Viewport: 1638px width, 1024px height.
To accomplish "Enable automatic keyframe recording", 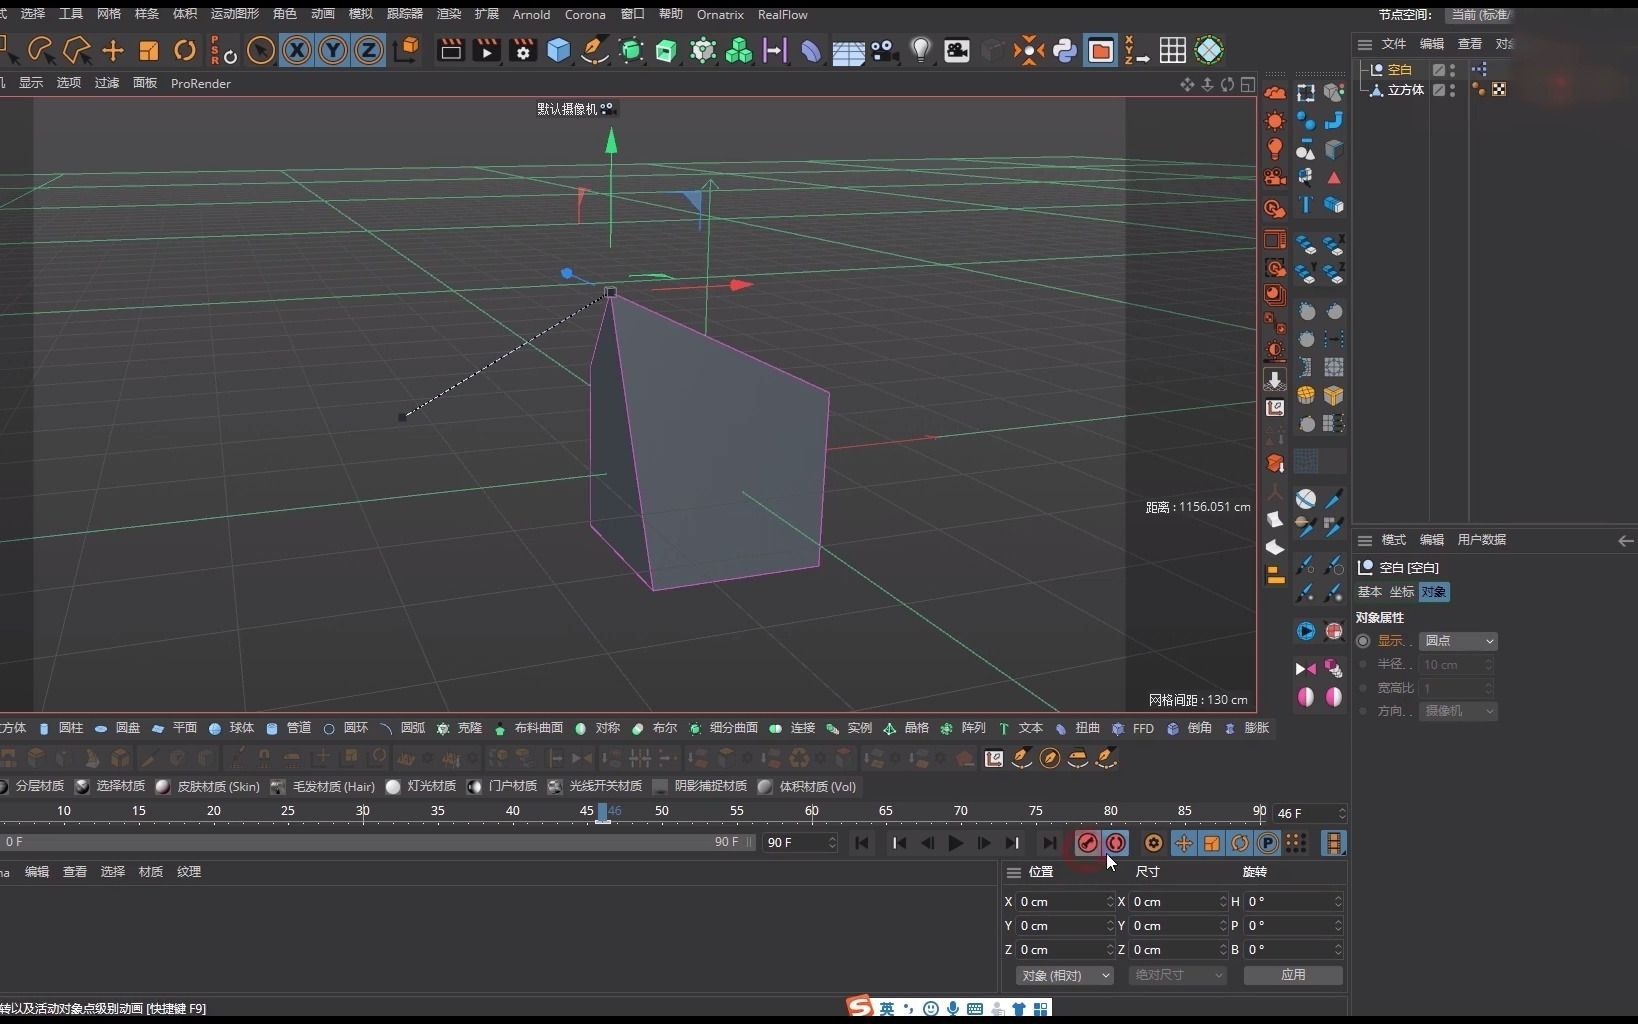I will [x=1117, y=843].
